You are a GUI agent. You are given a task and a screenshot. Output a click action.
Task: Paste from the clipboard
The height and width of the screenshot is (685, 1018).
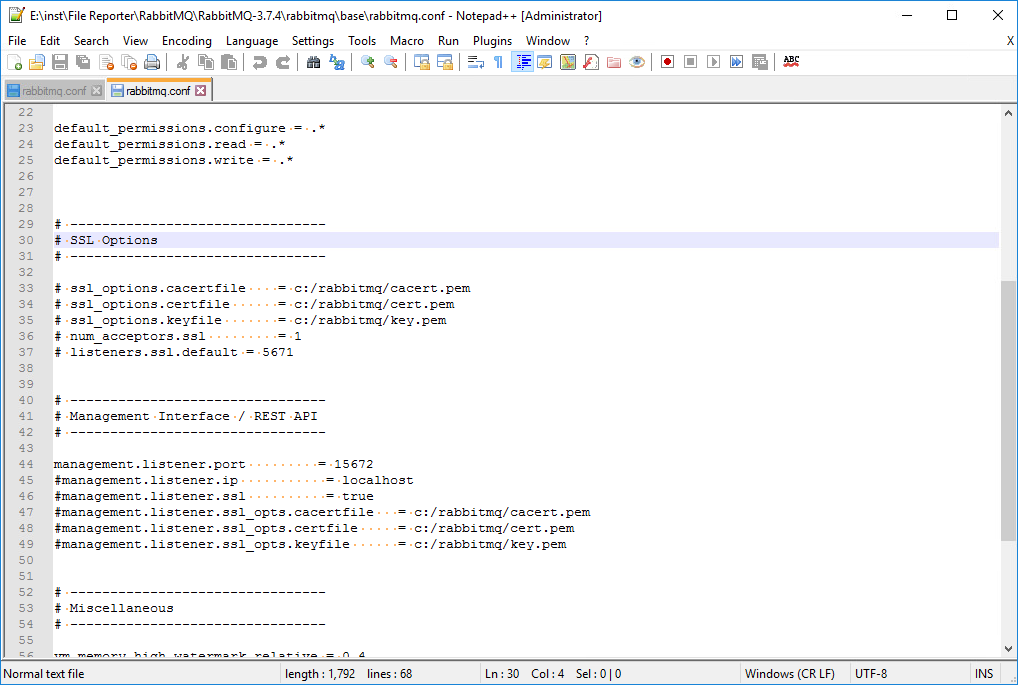(231, 61)
